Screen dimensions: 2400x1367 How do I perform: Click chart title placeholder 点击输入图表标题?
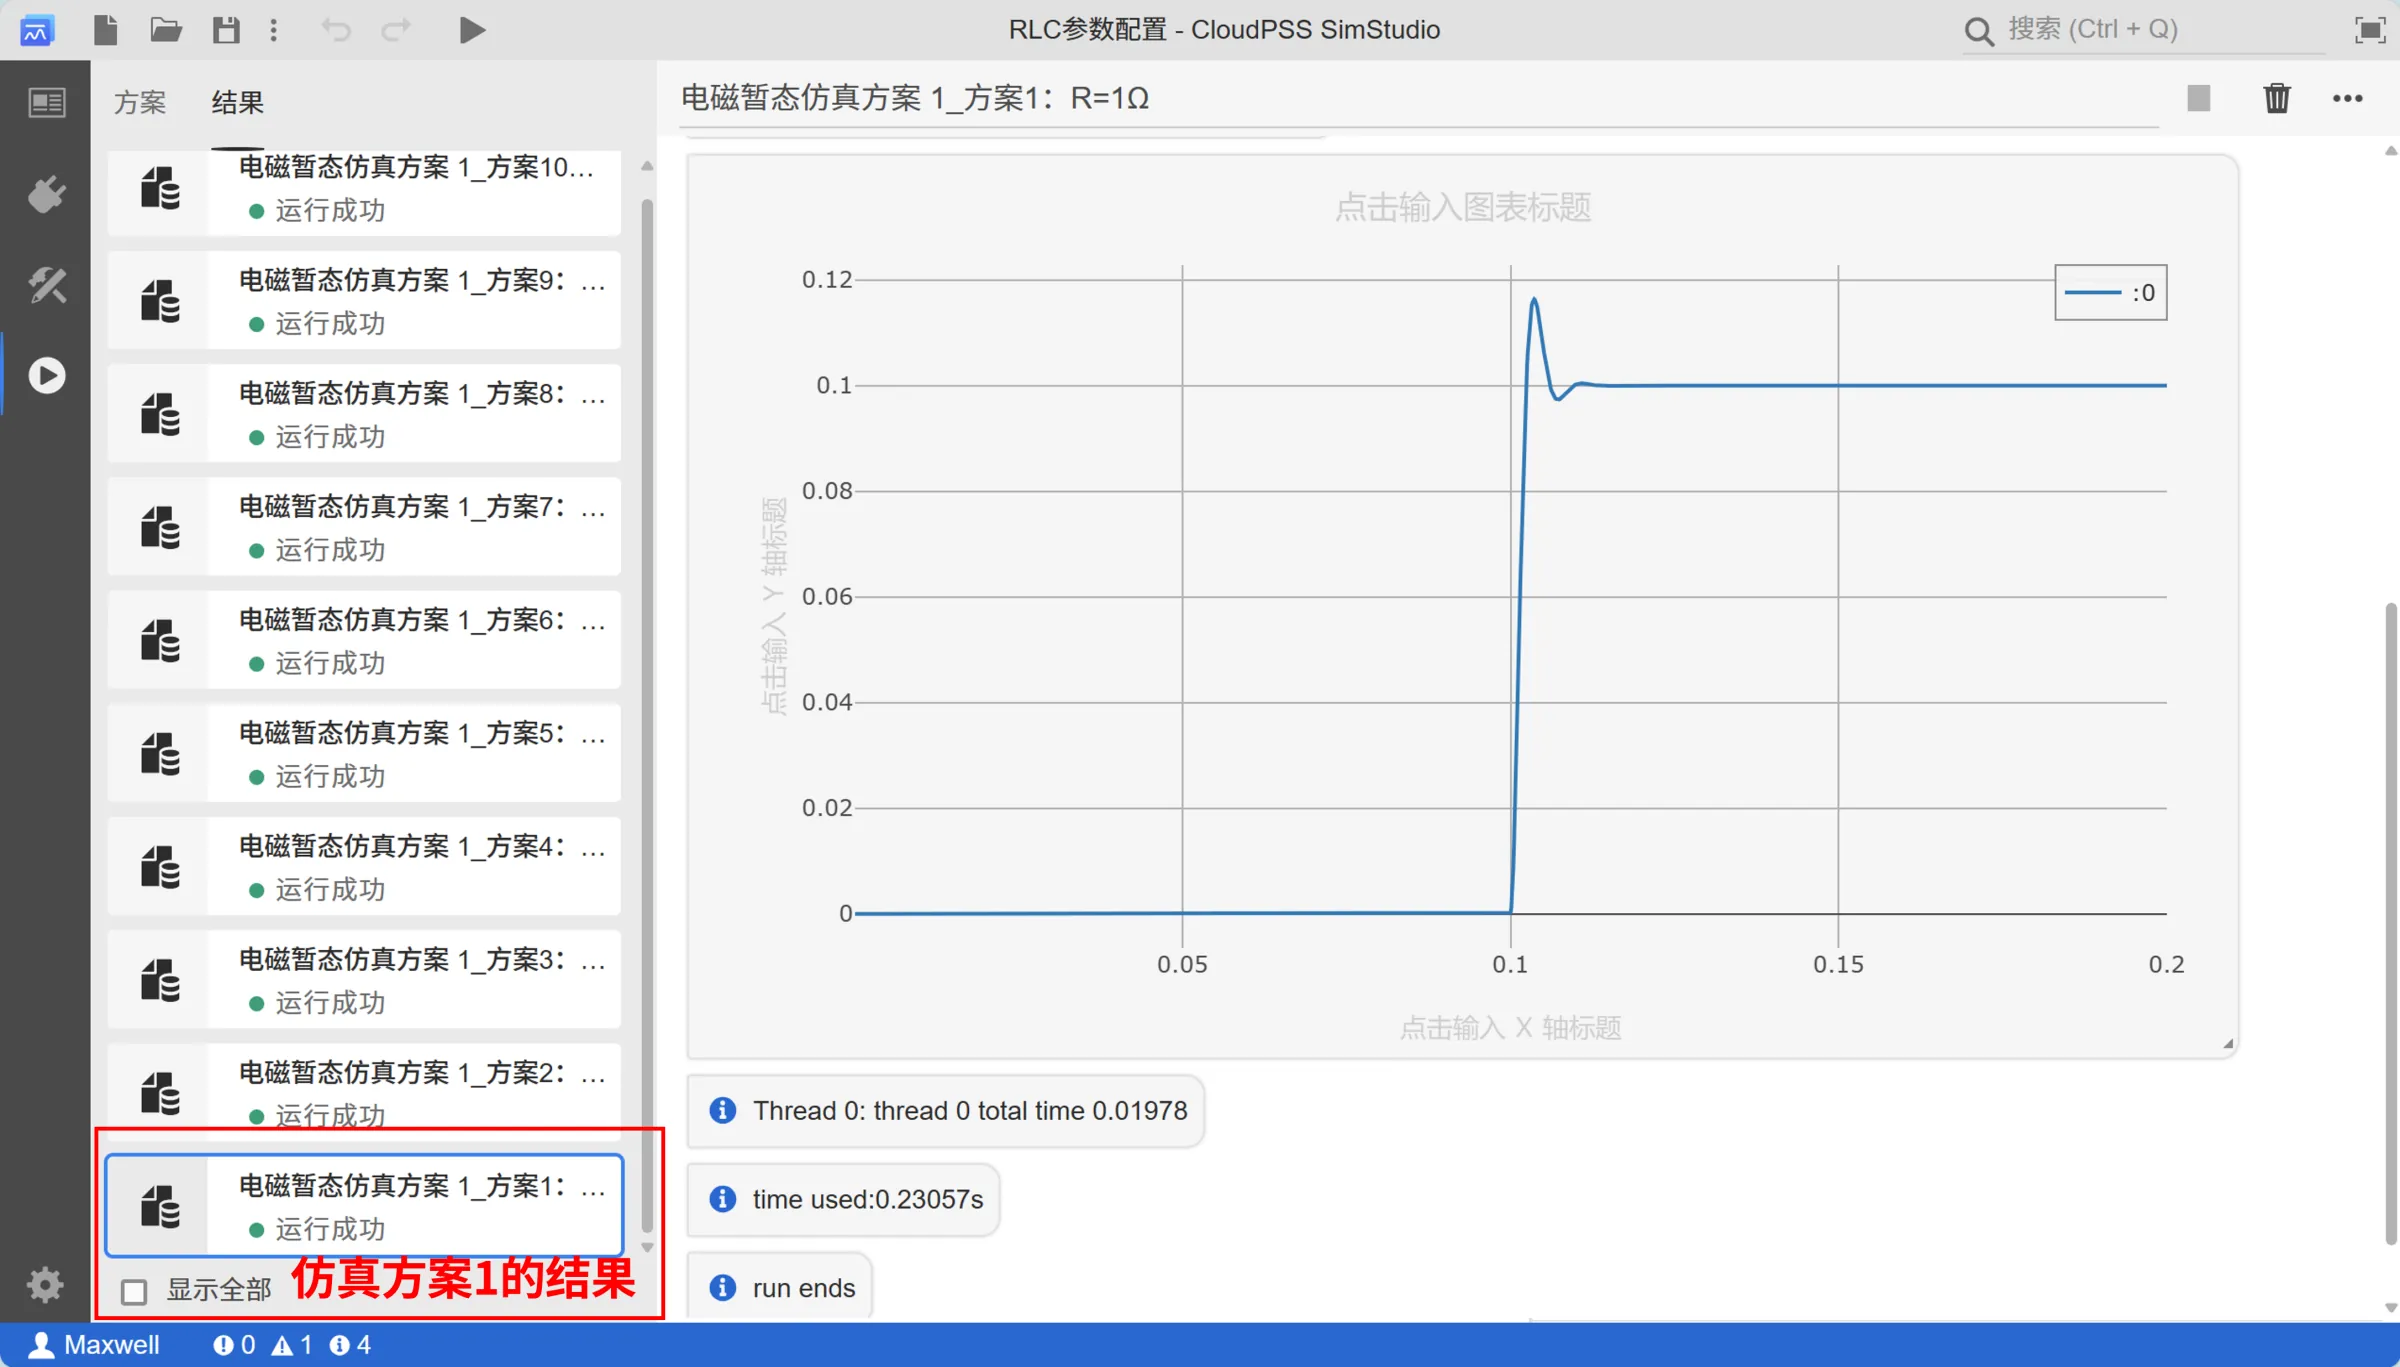click(x=1463, y=207)
